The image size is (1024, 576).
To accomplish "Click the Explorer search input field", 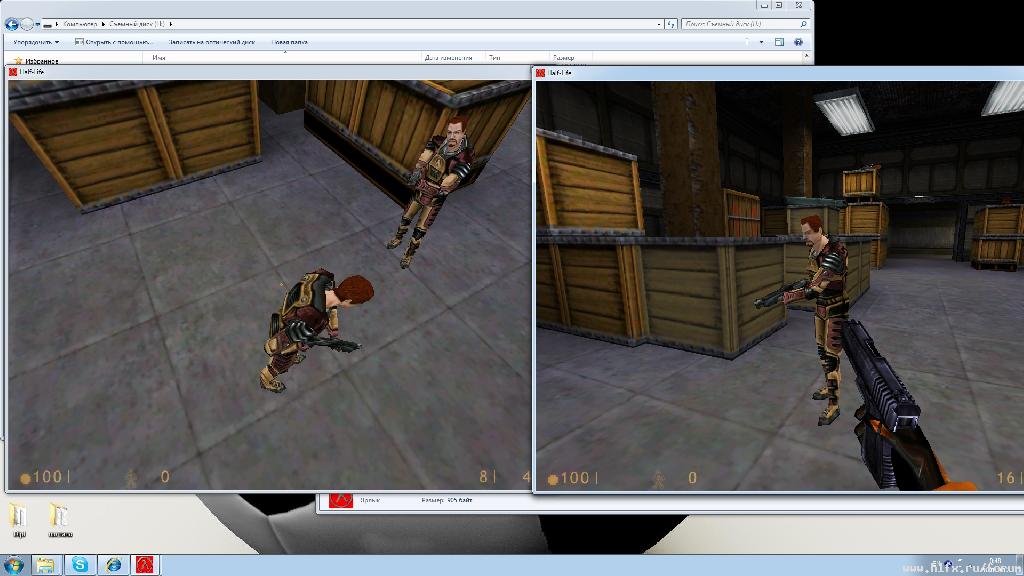I will coord(740,23).
